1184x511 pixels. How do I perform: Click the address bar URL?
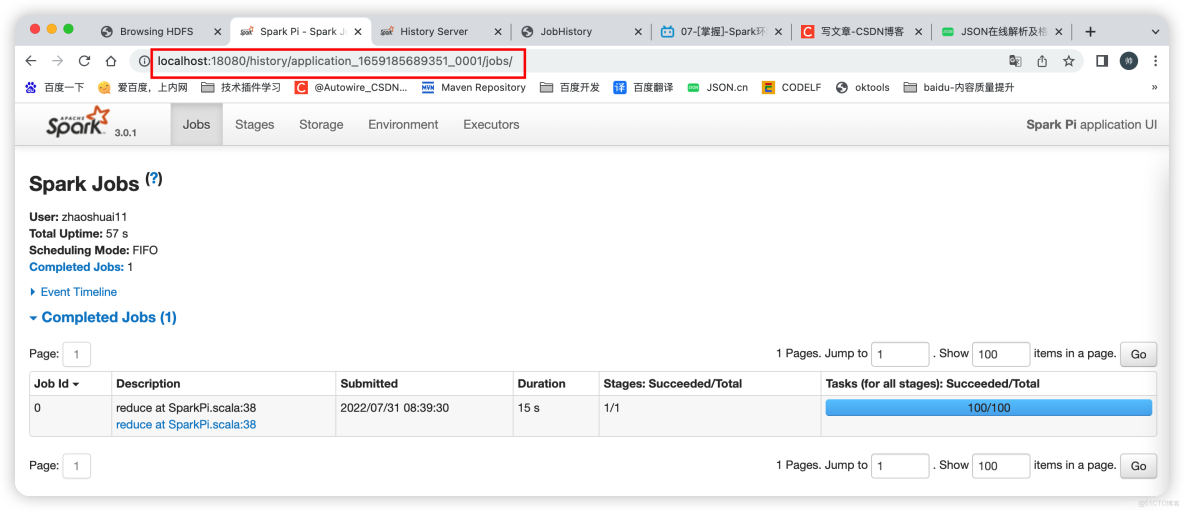click(335, 60)
